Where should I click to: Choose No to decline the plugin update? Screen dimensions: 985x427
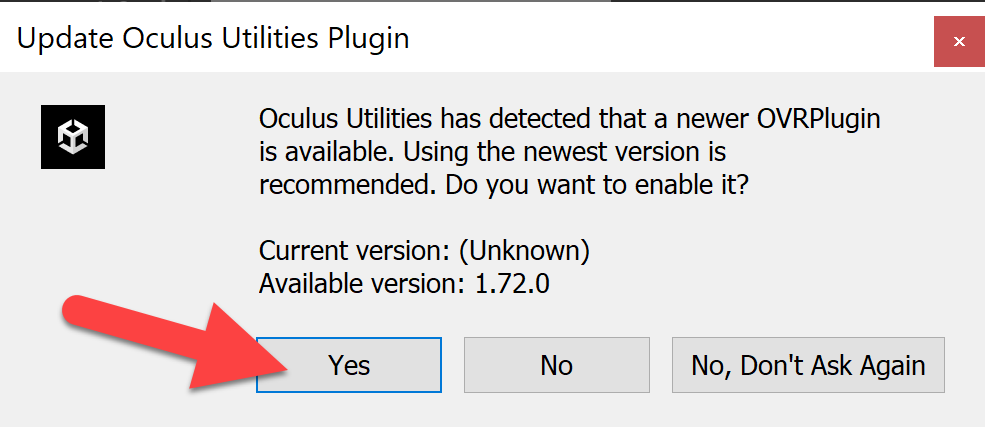click(x=557, y=365)
